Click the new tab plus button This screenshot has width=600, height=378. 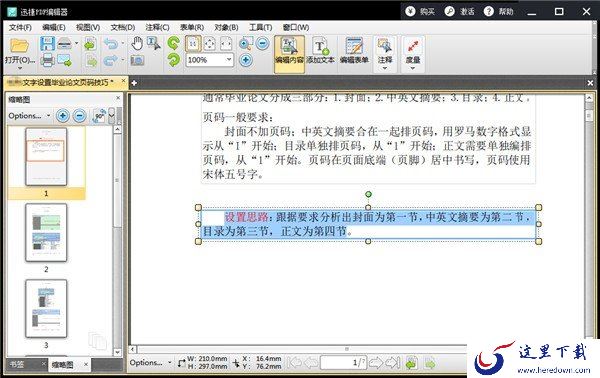pos(134,83)
